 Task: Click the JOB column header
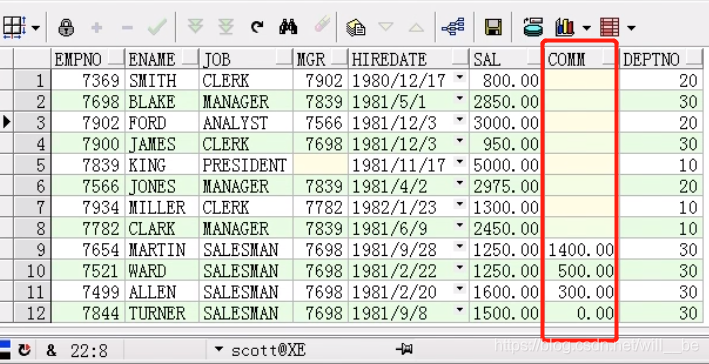tap(246, 59)
